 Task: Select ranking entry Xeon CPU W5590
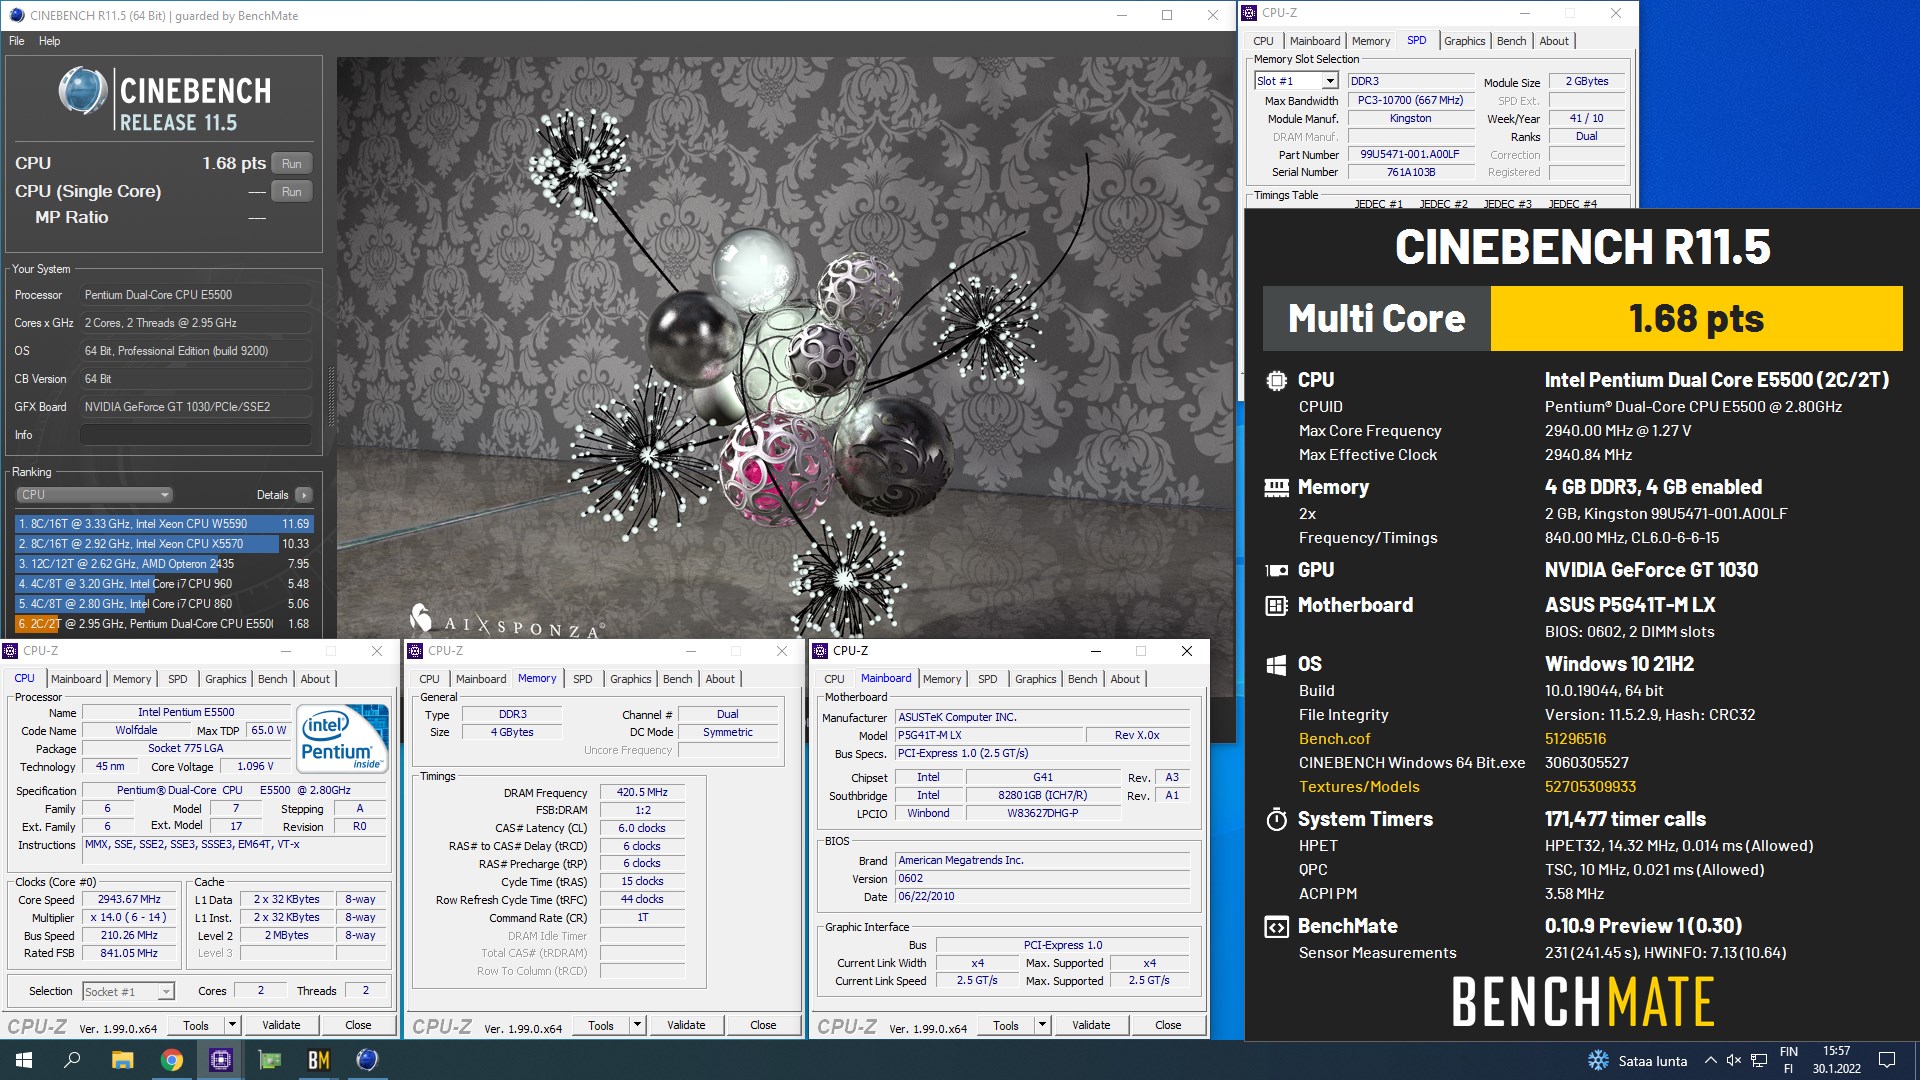[164, 524]
